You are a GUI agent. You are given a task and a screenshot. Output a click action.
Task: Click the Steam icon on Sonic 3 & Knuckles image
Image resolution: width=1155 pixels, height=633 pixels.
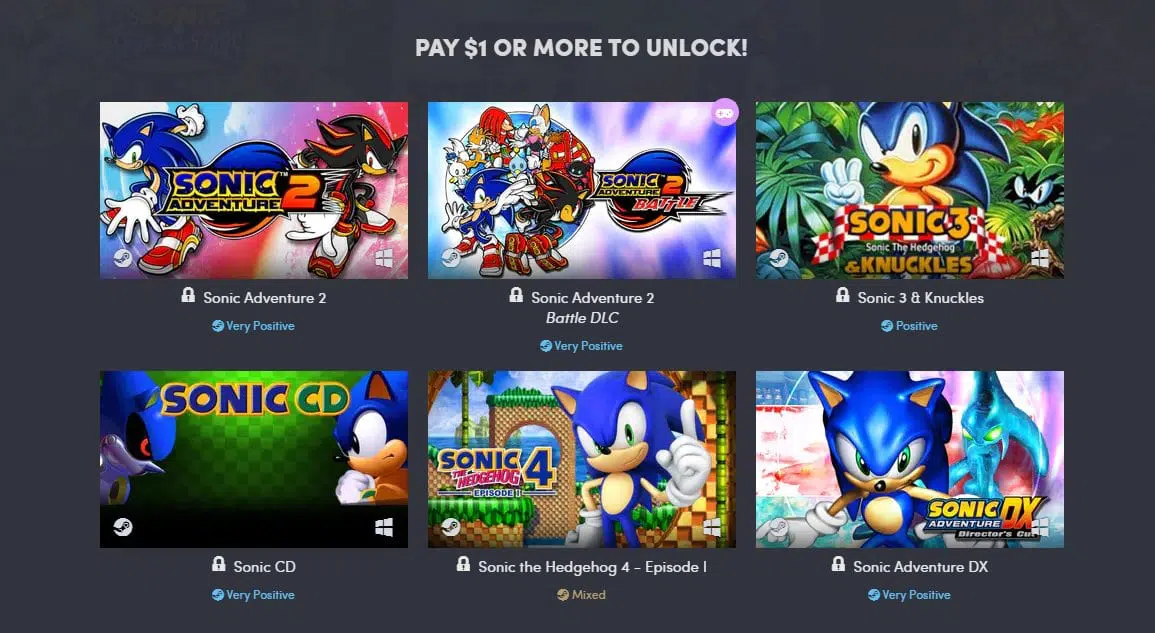tap(778, 258)
